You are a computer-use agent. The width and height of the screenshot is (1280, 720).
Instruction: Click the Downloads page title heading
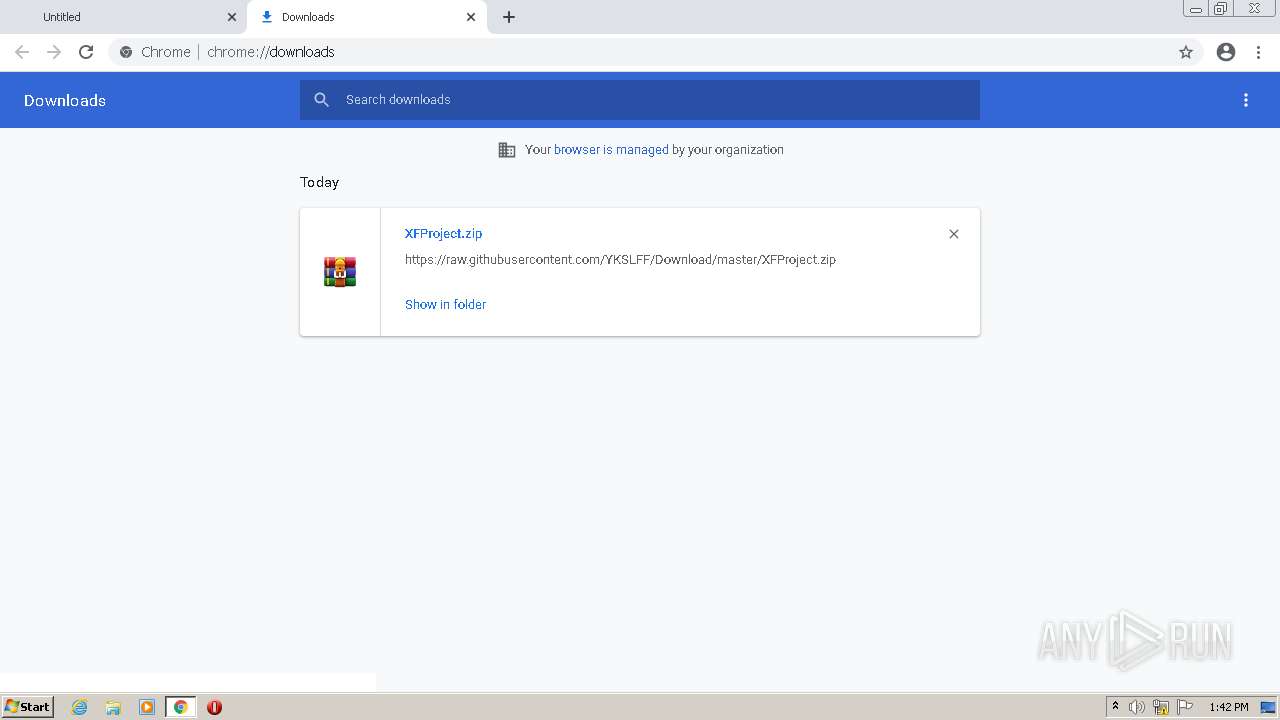(x=65, y=100)
